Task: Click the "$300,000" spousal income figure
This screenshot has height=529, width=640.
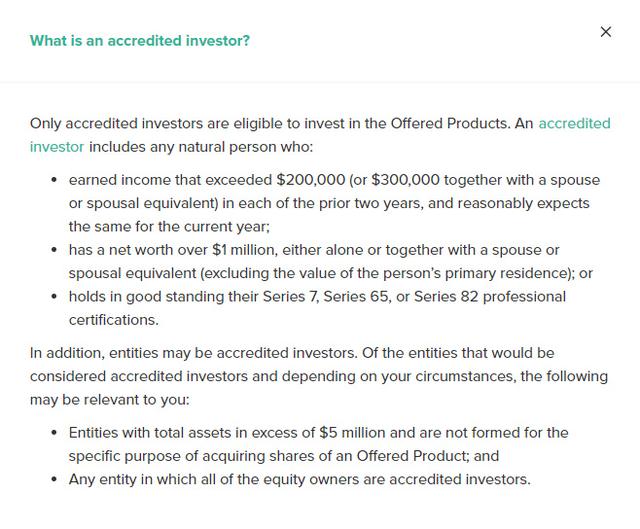Action: [406, 180]
